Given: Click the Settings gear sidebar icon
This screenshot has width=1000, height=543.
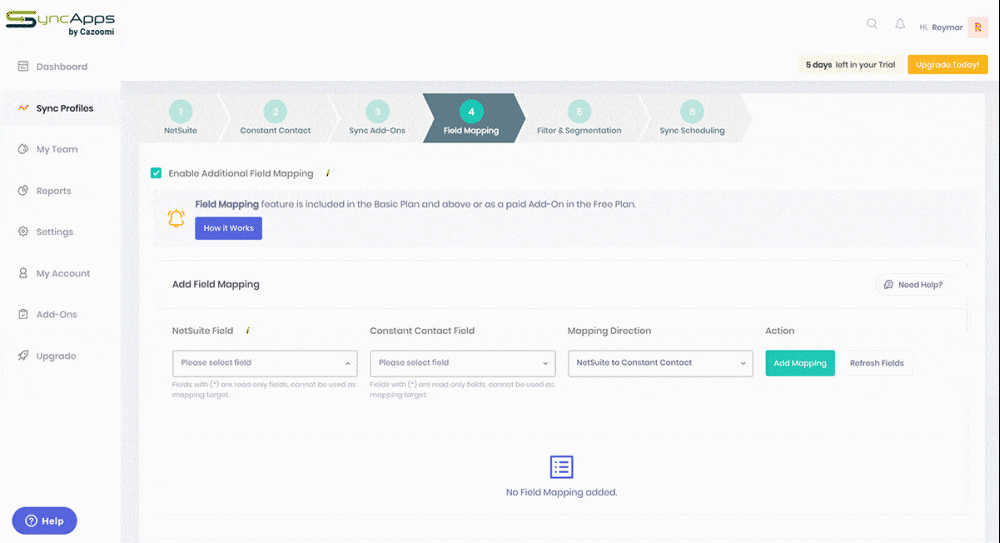Looking at the screenshot, I should tap(23, 232).
